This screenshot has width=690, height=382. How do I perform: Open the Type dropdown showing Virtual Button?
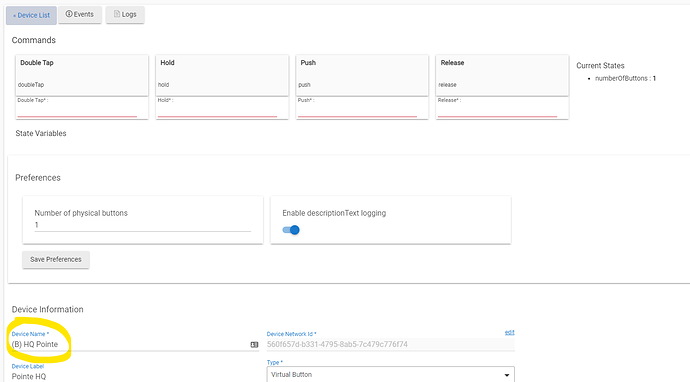[x=390, y=375]
